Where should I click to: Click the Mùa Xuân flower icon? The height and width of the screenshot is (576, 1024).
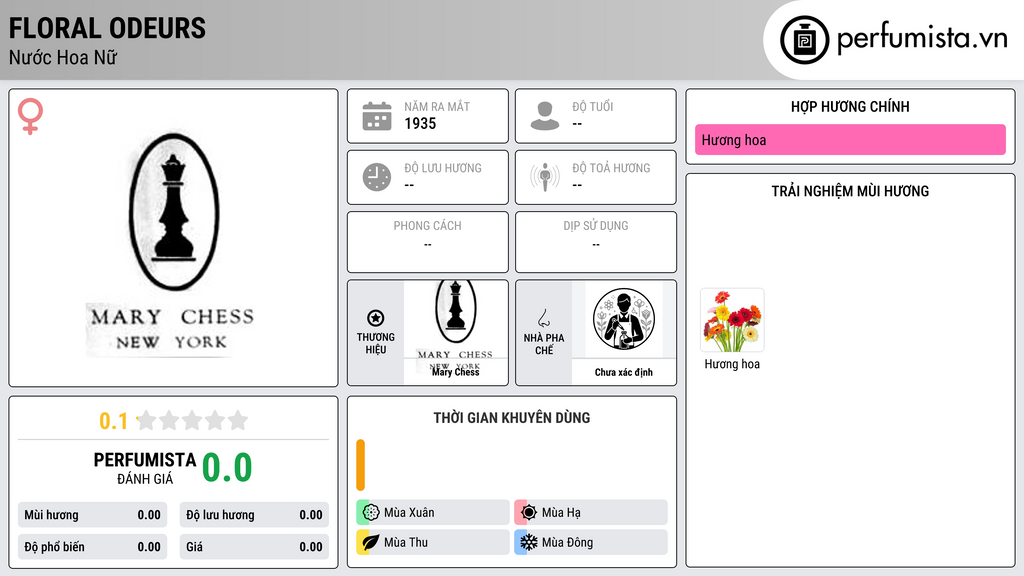(370, 512)
